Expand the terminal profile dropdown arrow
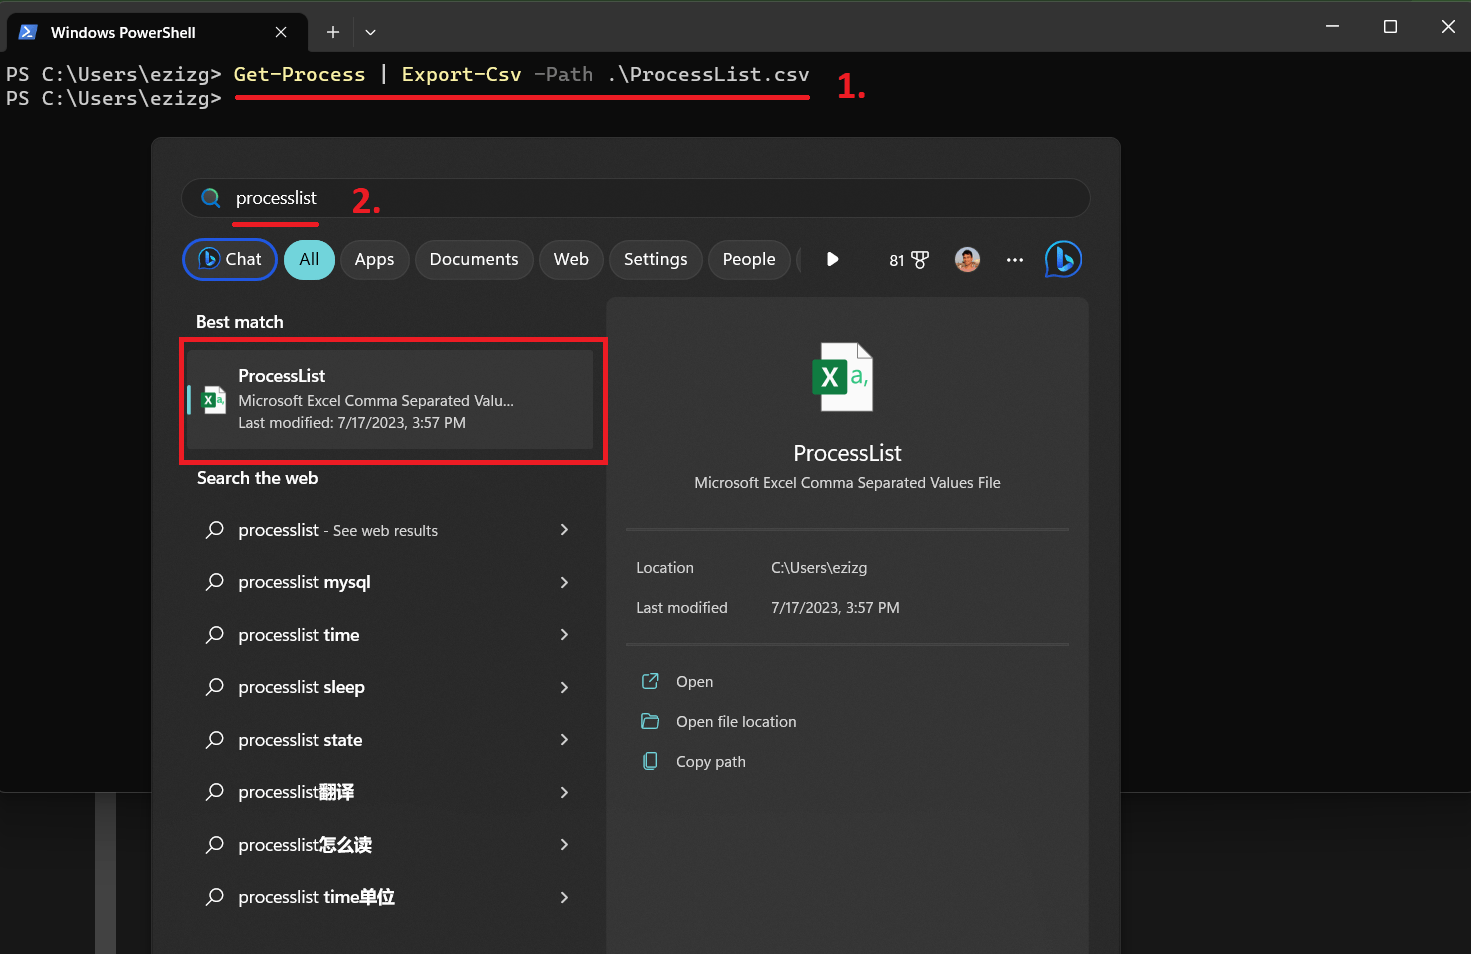 click(370, 32)
